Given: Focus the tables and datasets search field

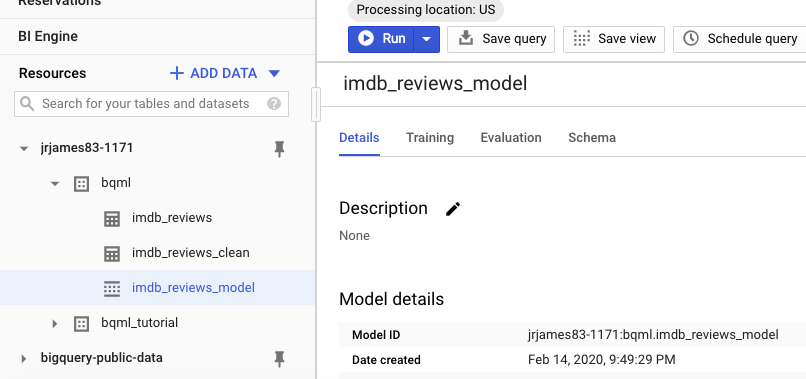Looking at the screenshot, I should pos(151,104).
